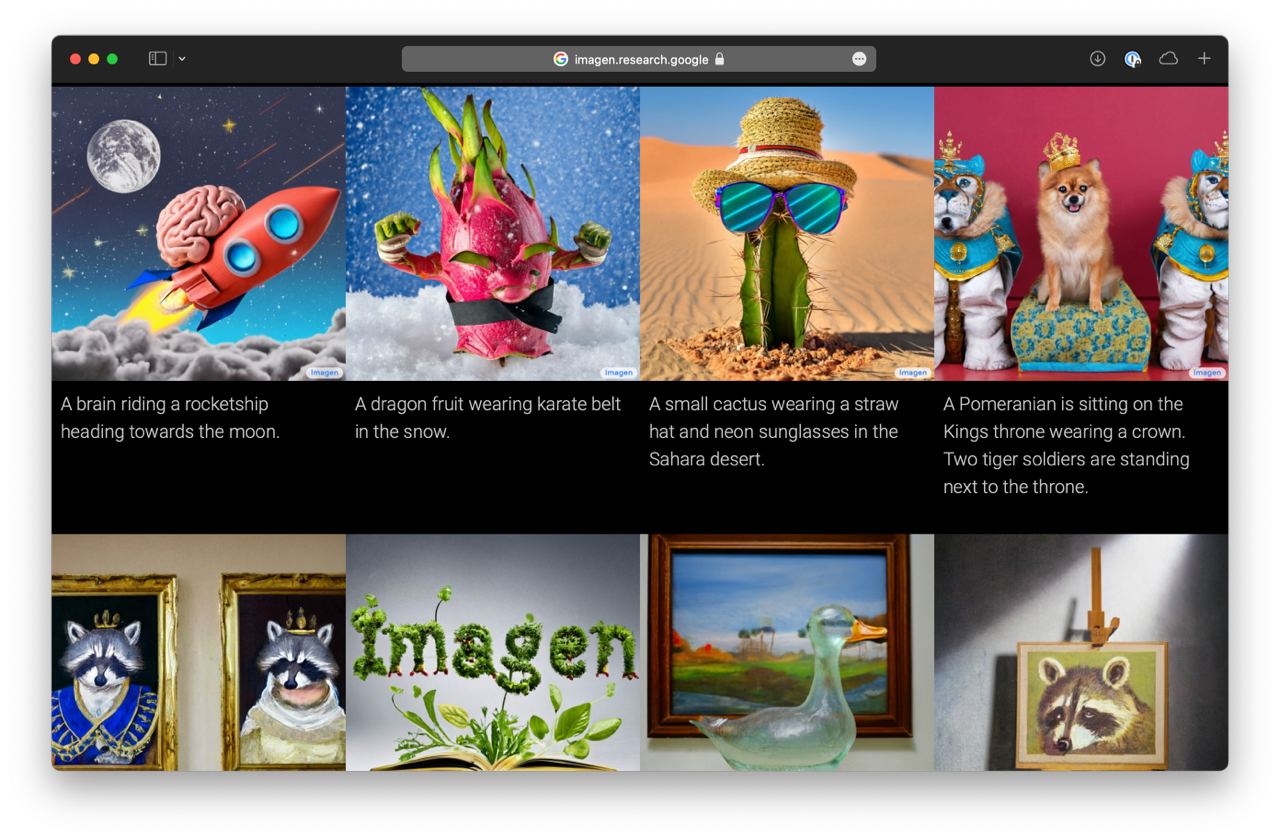Click the caption "A dragon fruit wearing karate belt in the snow."
Screen dimensions: 1280x839
coord(488,418)
